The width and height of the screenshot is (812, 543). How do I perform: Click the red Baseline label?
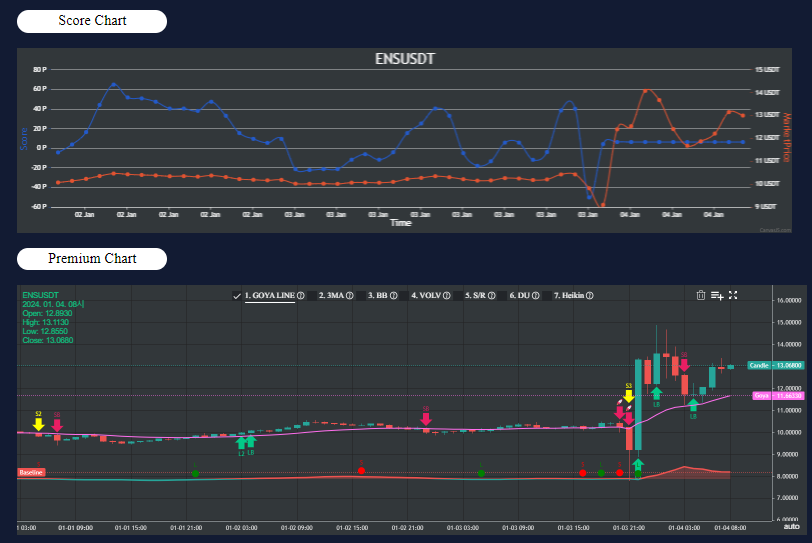pos(31,472)
